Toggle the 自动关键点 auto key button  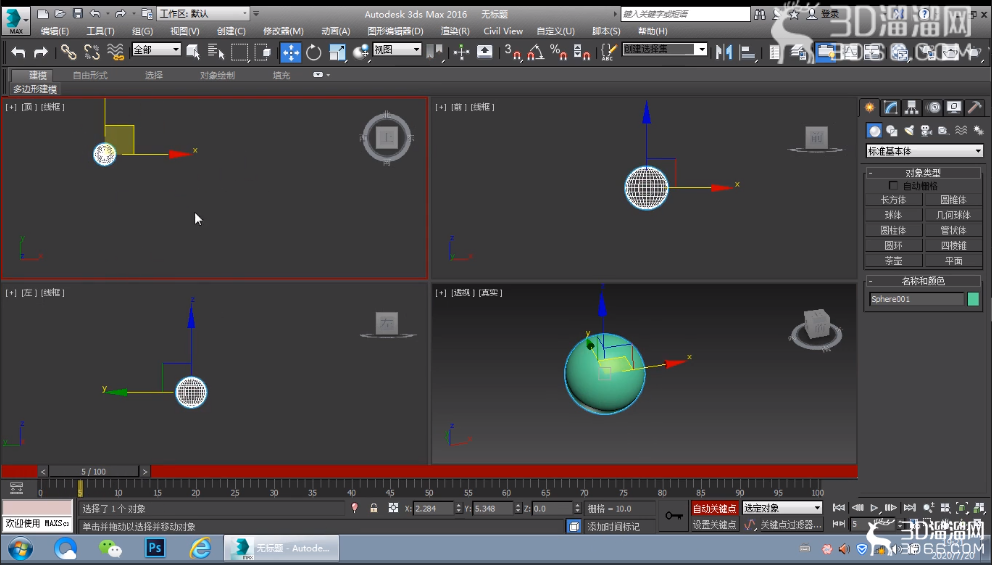(x=715, y=509)
